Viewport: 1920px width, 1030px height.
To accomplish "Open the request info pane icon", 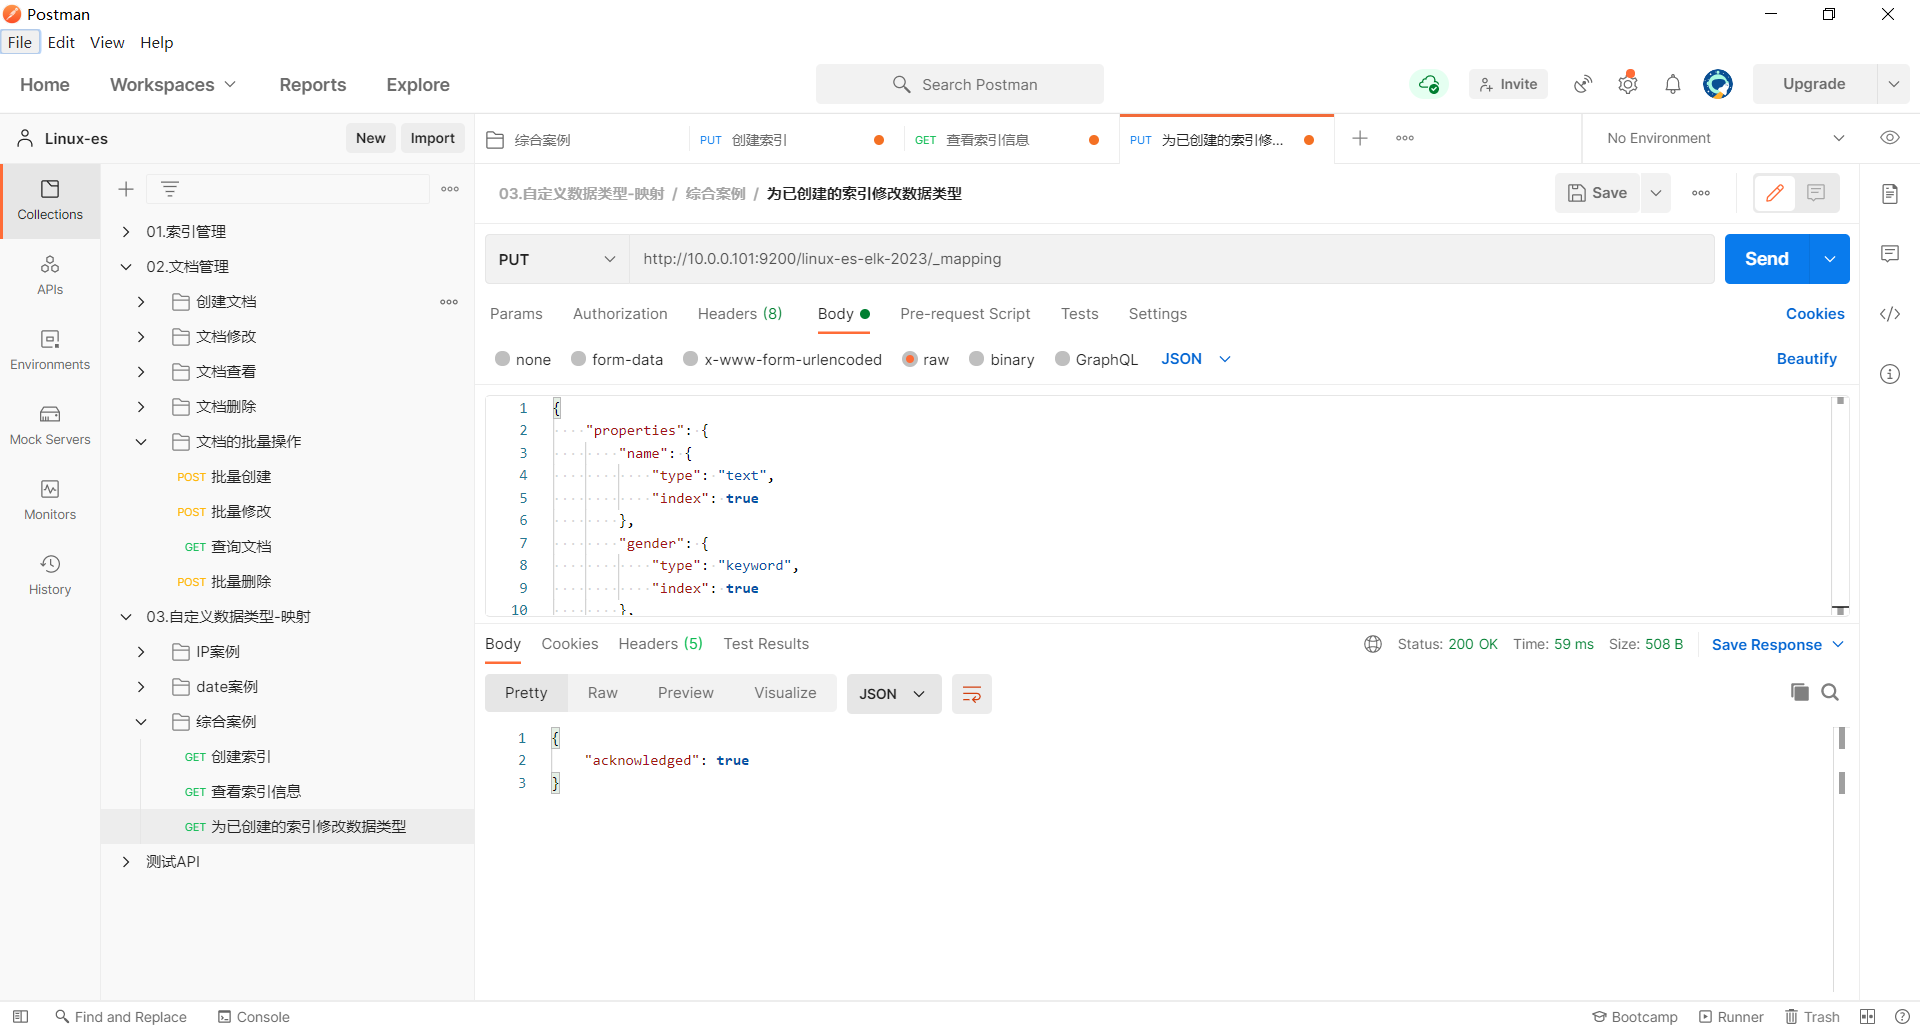I will click(1890, 374).
